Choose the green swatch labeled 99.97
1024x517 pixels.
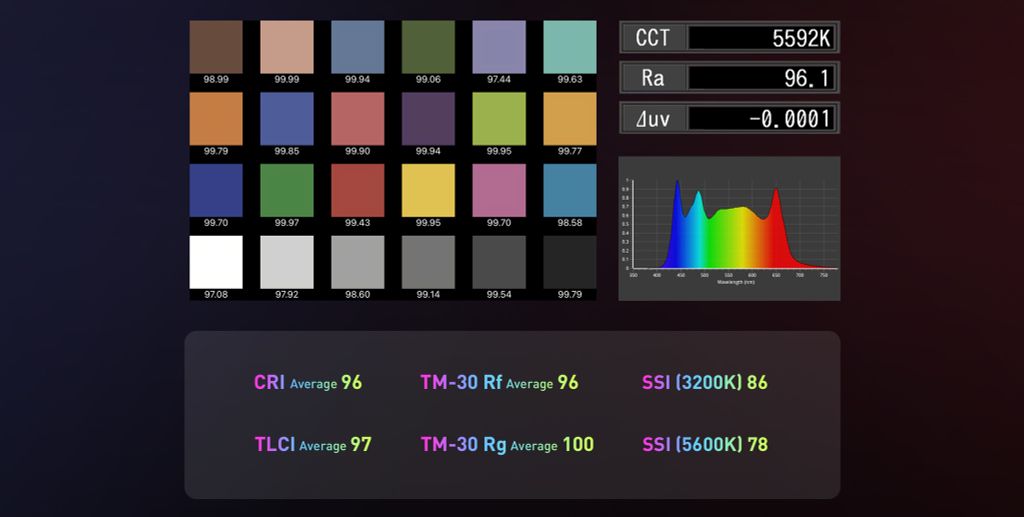point(287,190)
